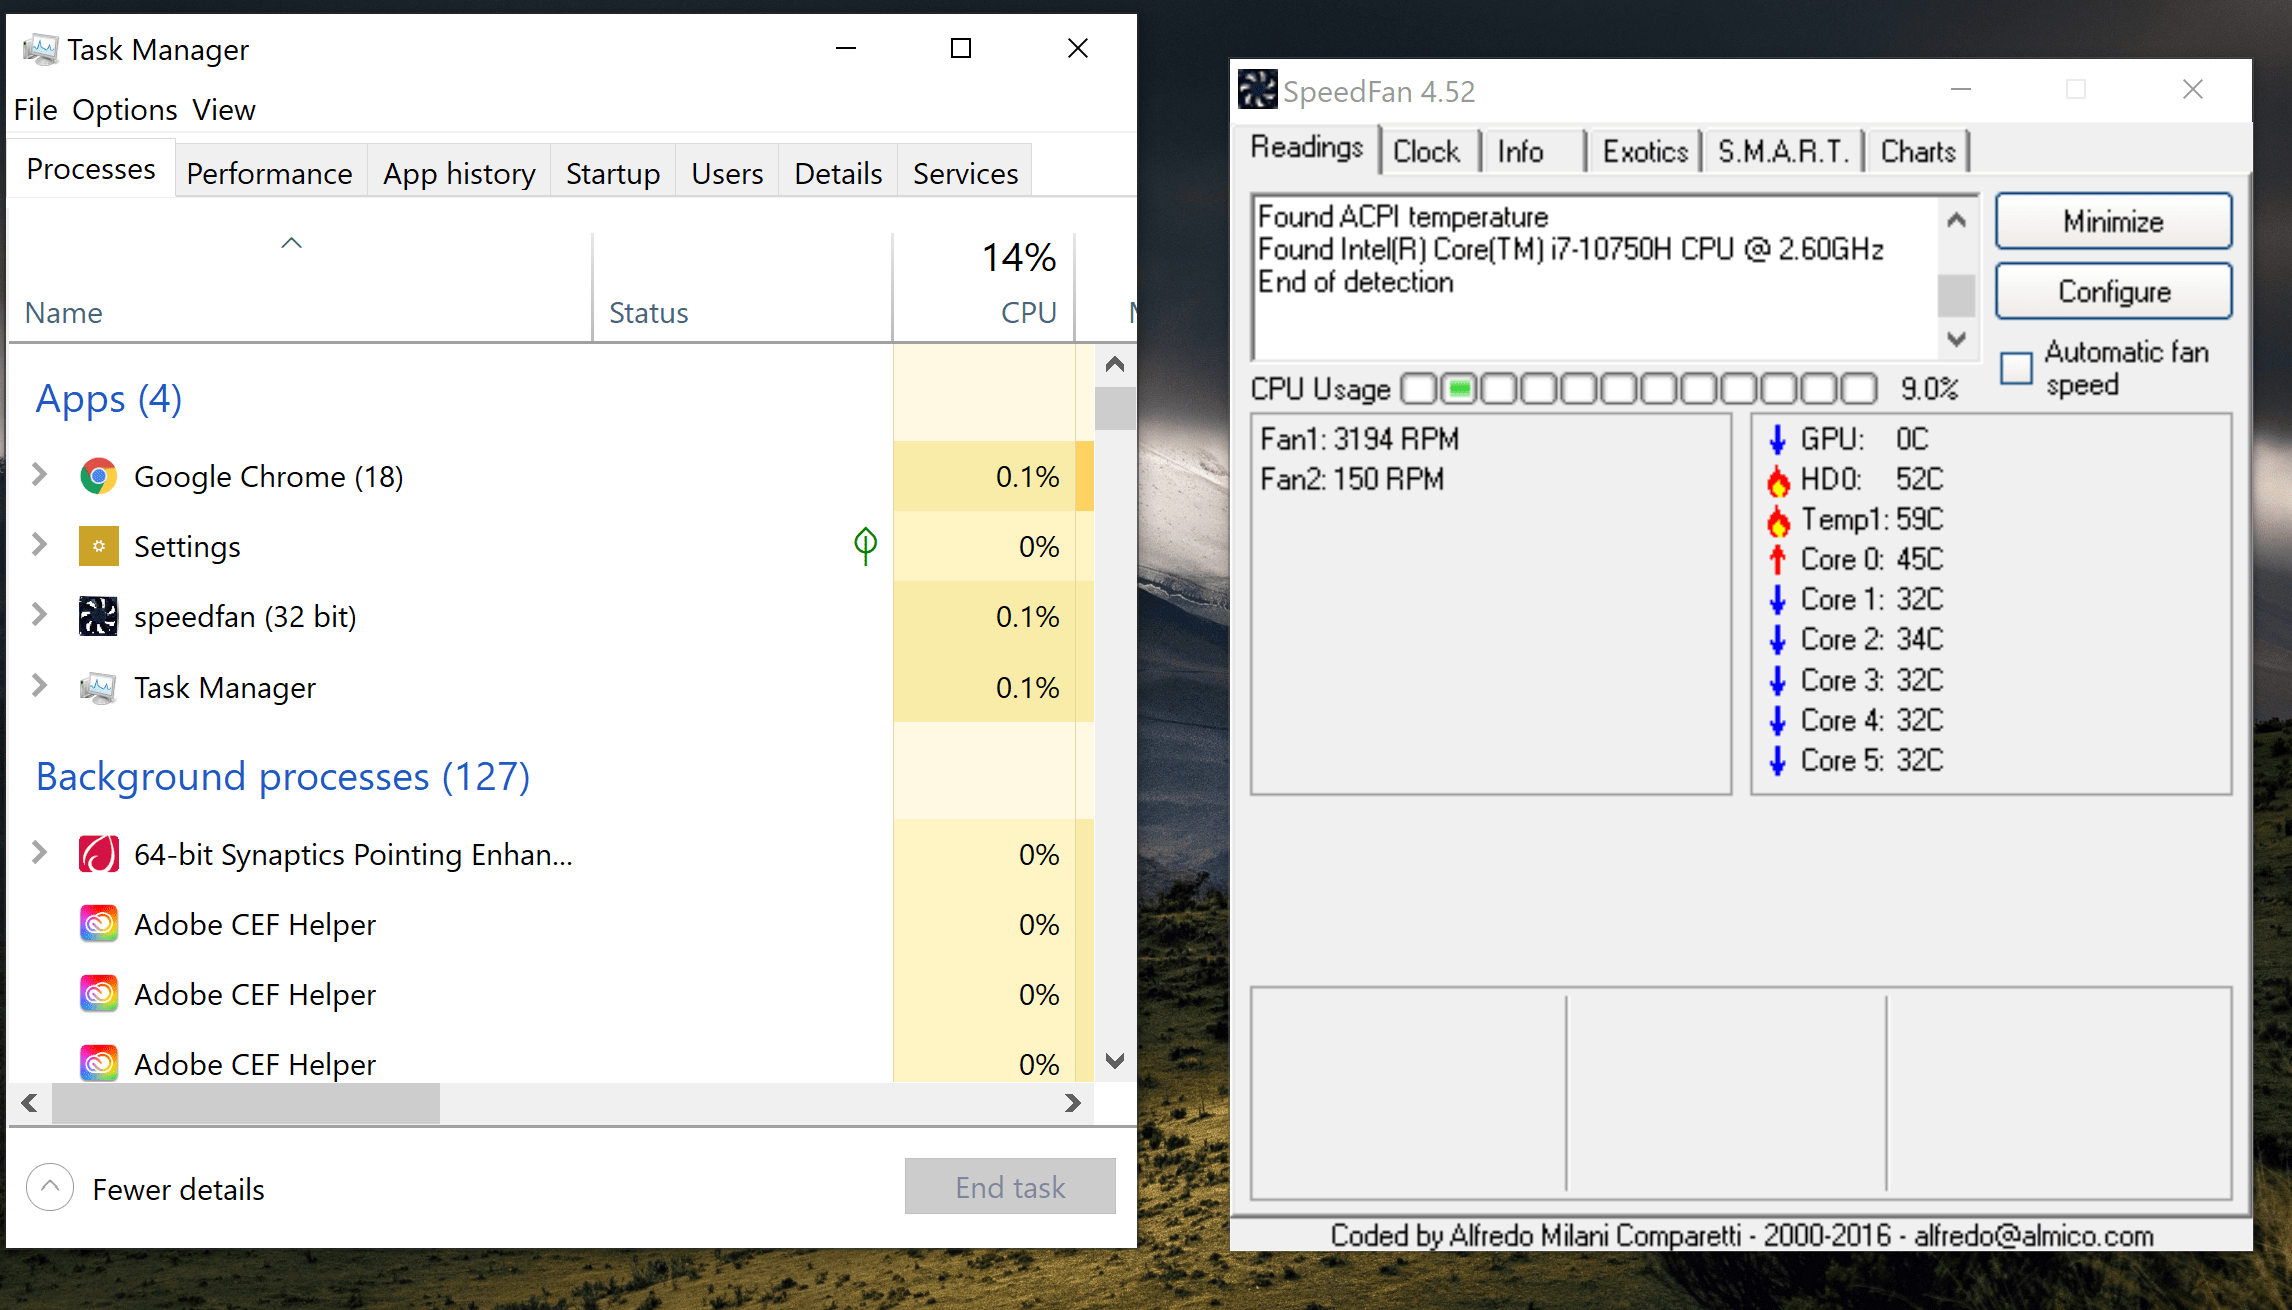The width and height of the screenshot is (2292, 1310).
Task: Click the blue down arrow beside GPU temperature
Action: [x=1778, y=439]
